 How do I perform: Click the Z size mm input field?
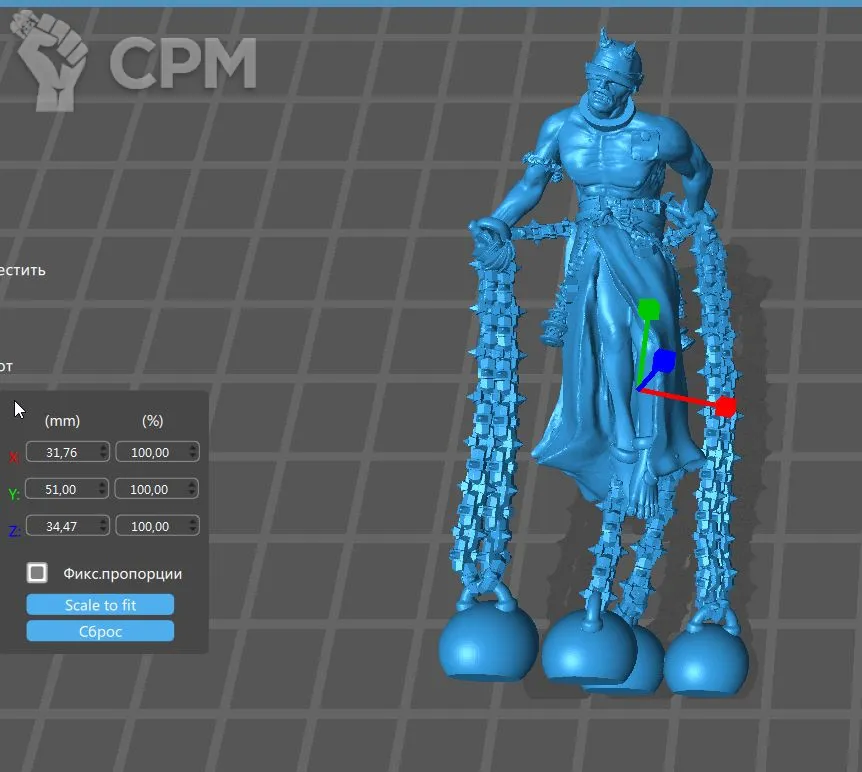62,527
